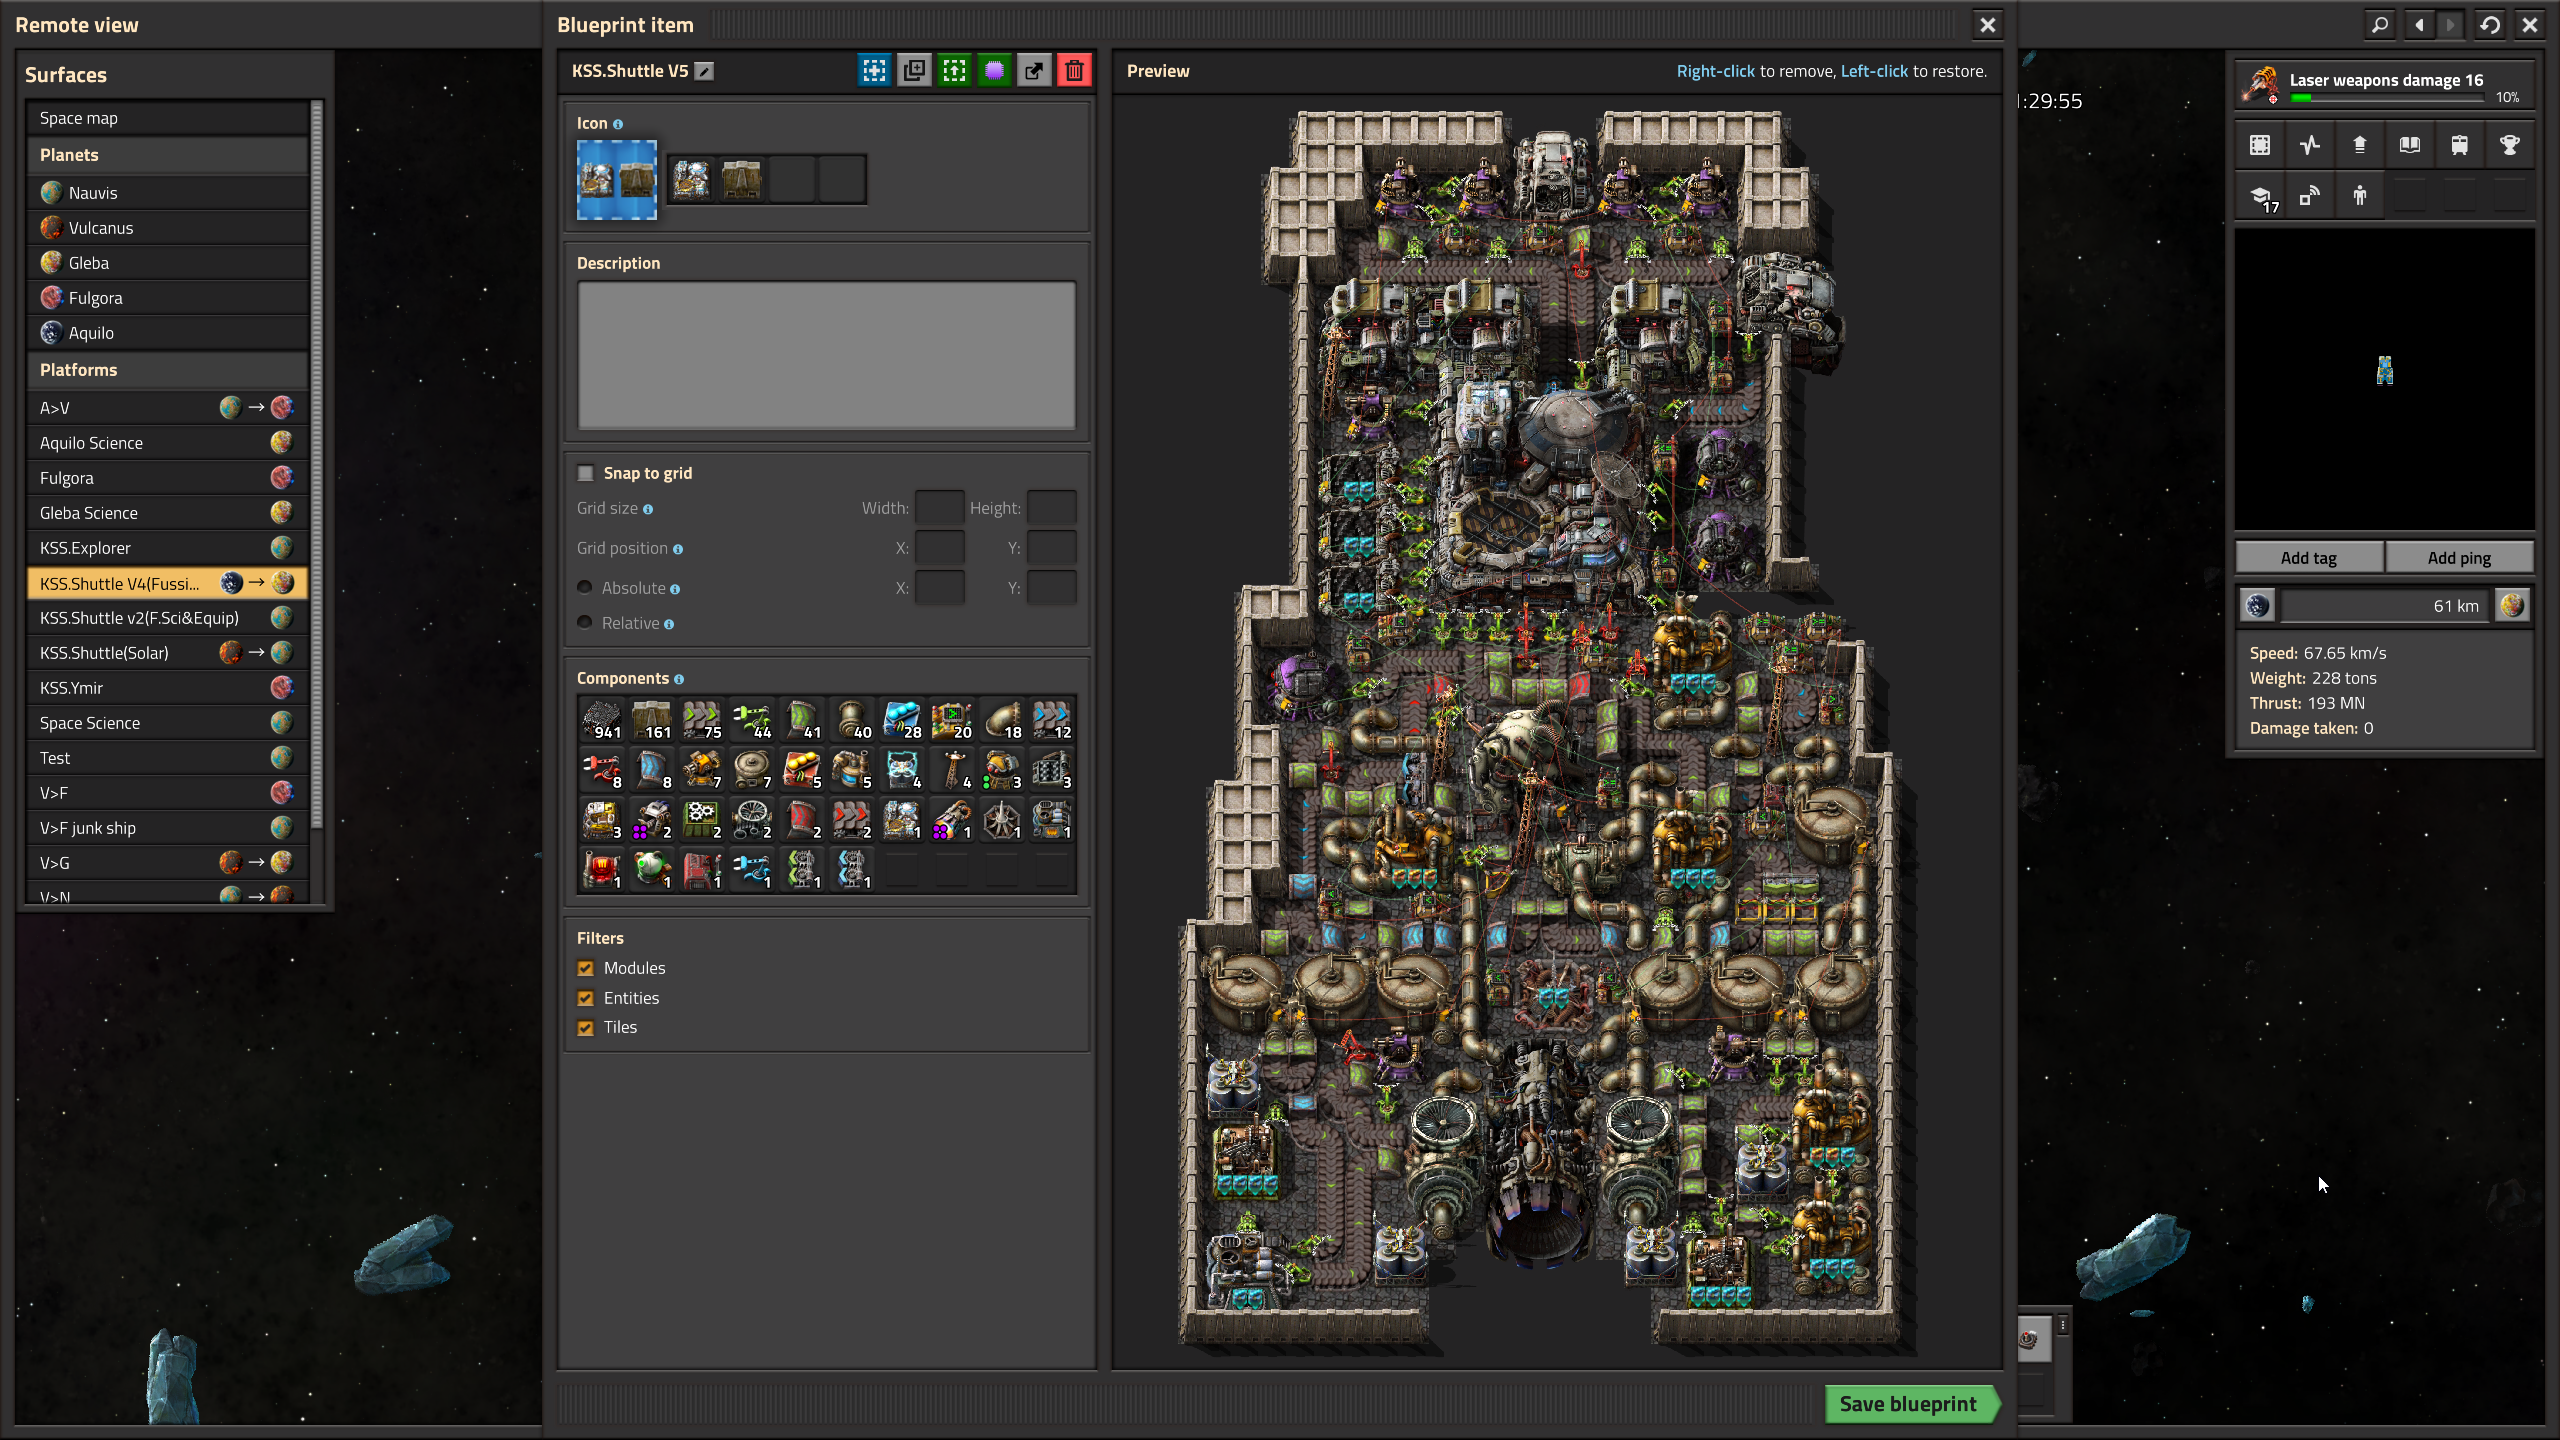Enable the Snap to grid checkbox

point(586,473)
